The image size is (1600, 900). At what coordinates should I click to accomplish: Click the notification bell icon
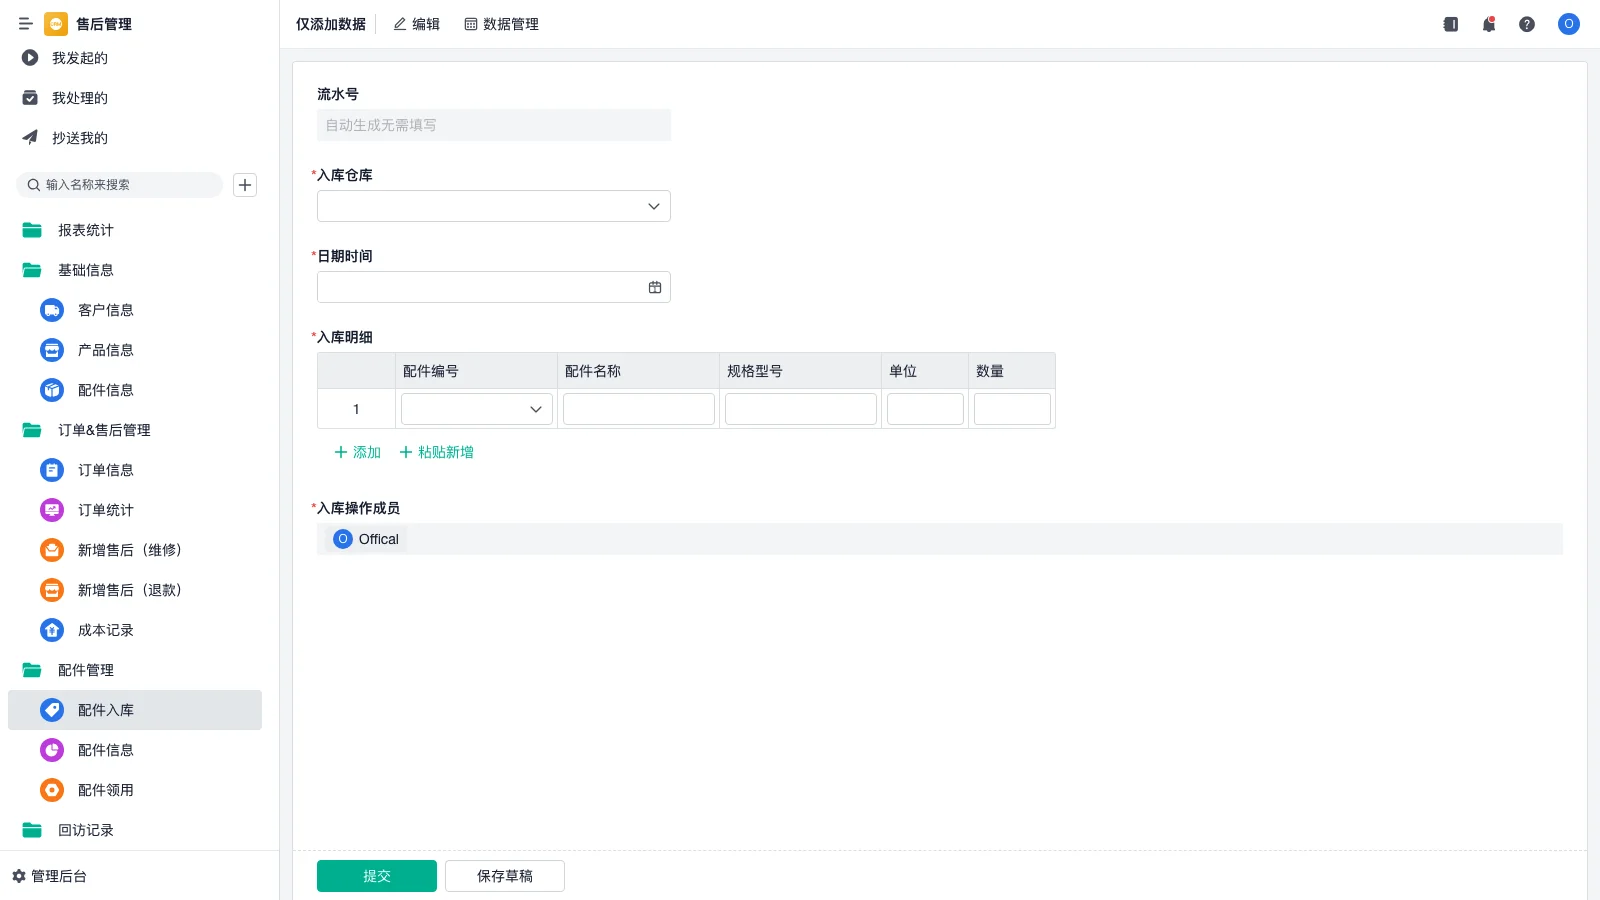click(x=1488, y=24)
